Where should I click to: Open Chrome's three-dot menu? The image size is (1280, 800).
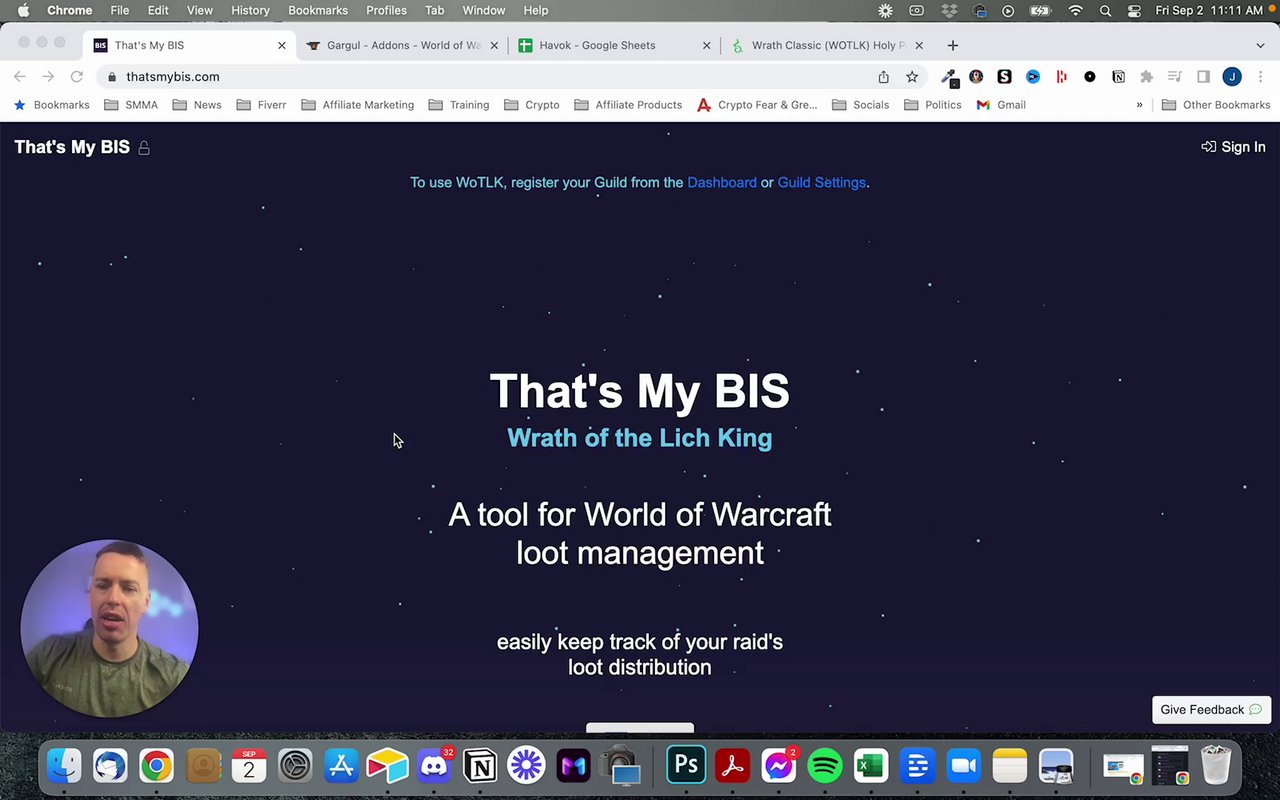pos(1260,77)
